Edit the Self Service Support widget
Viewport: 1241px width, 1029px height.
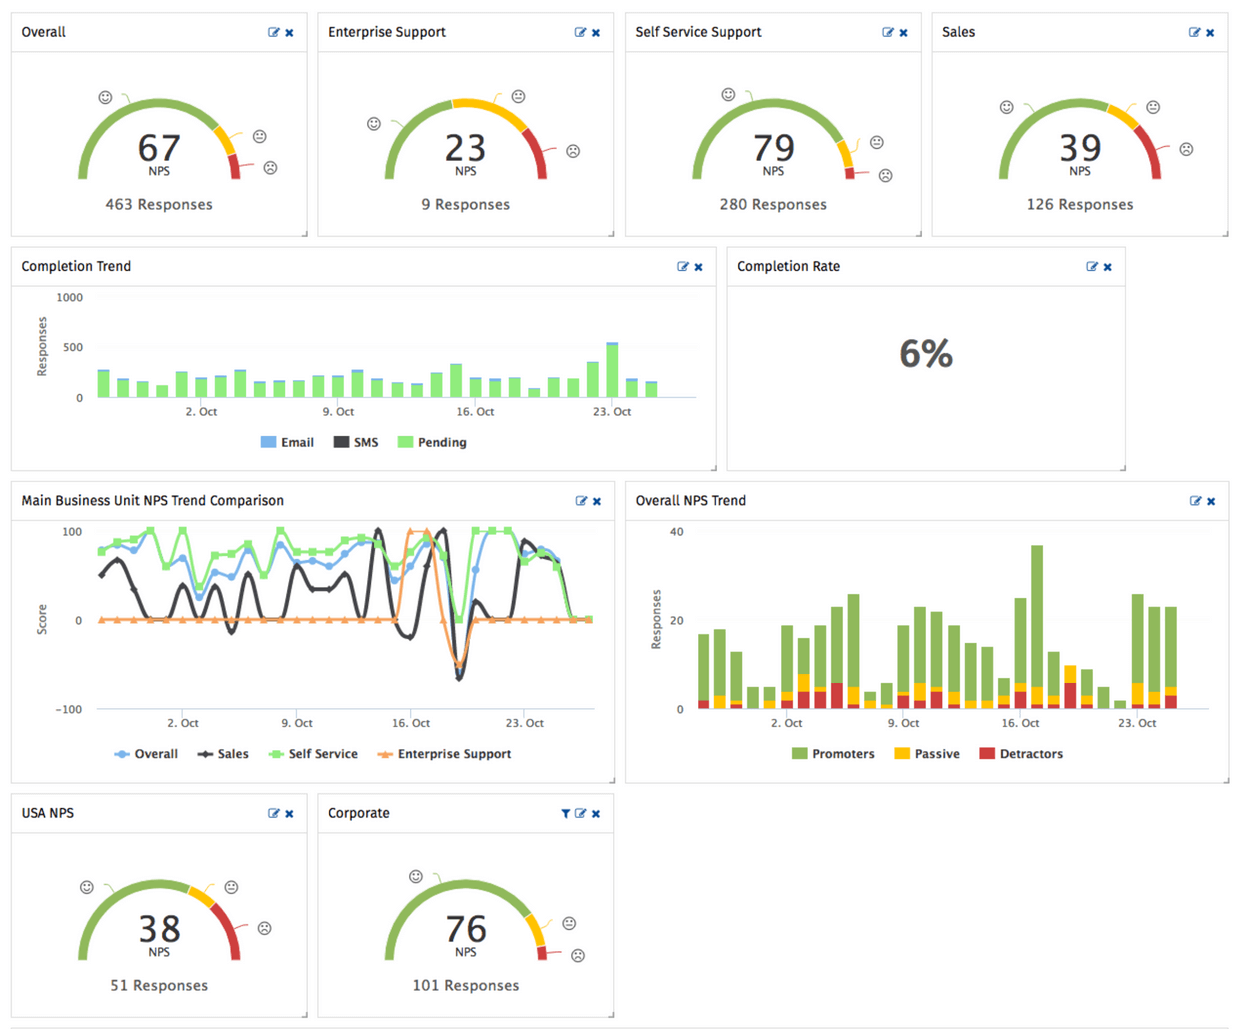pyautogui.click(x=888, y=33)
